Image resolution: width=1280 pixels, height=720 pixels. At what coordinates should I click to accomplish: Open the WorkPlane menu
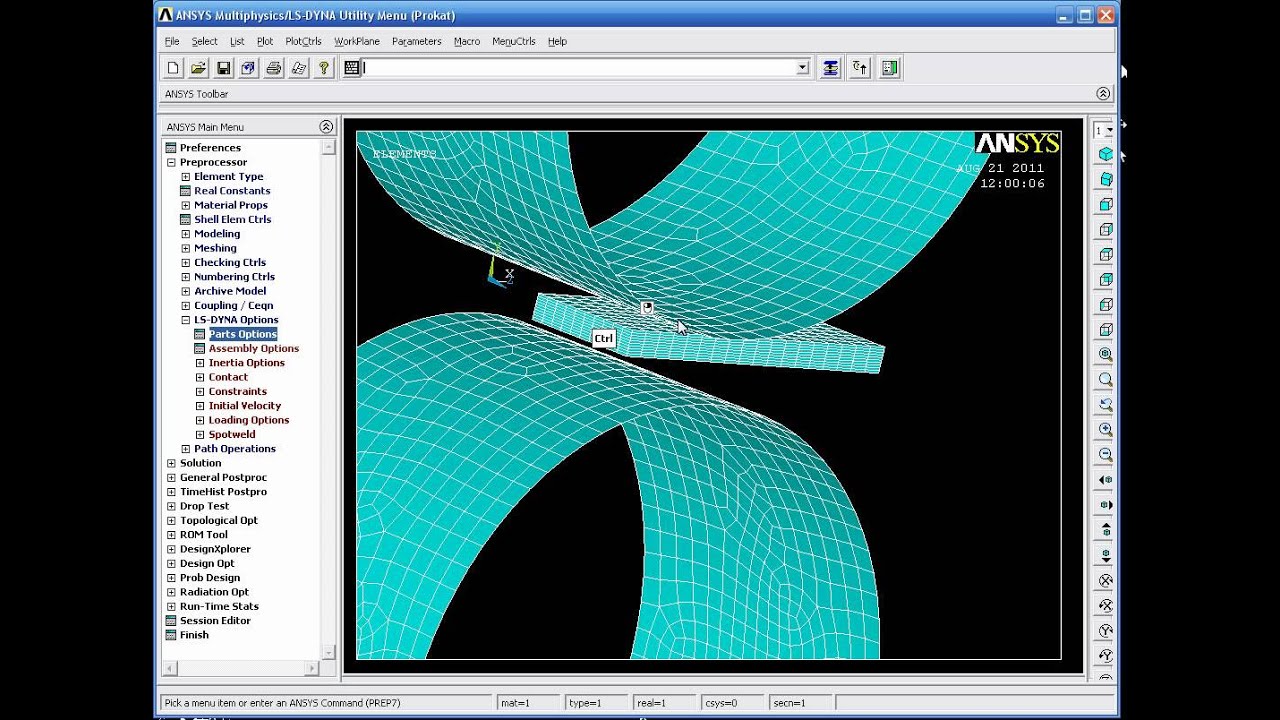pyautogui.click(x=357, y=41)
